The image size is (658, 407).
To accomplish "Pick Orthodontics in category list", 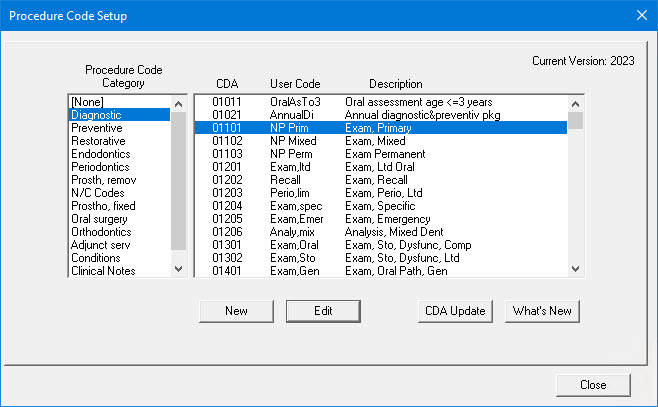I will tap(101, 232).
